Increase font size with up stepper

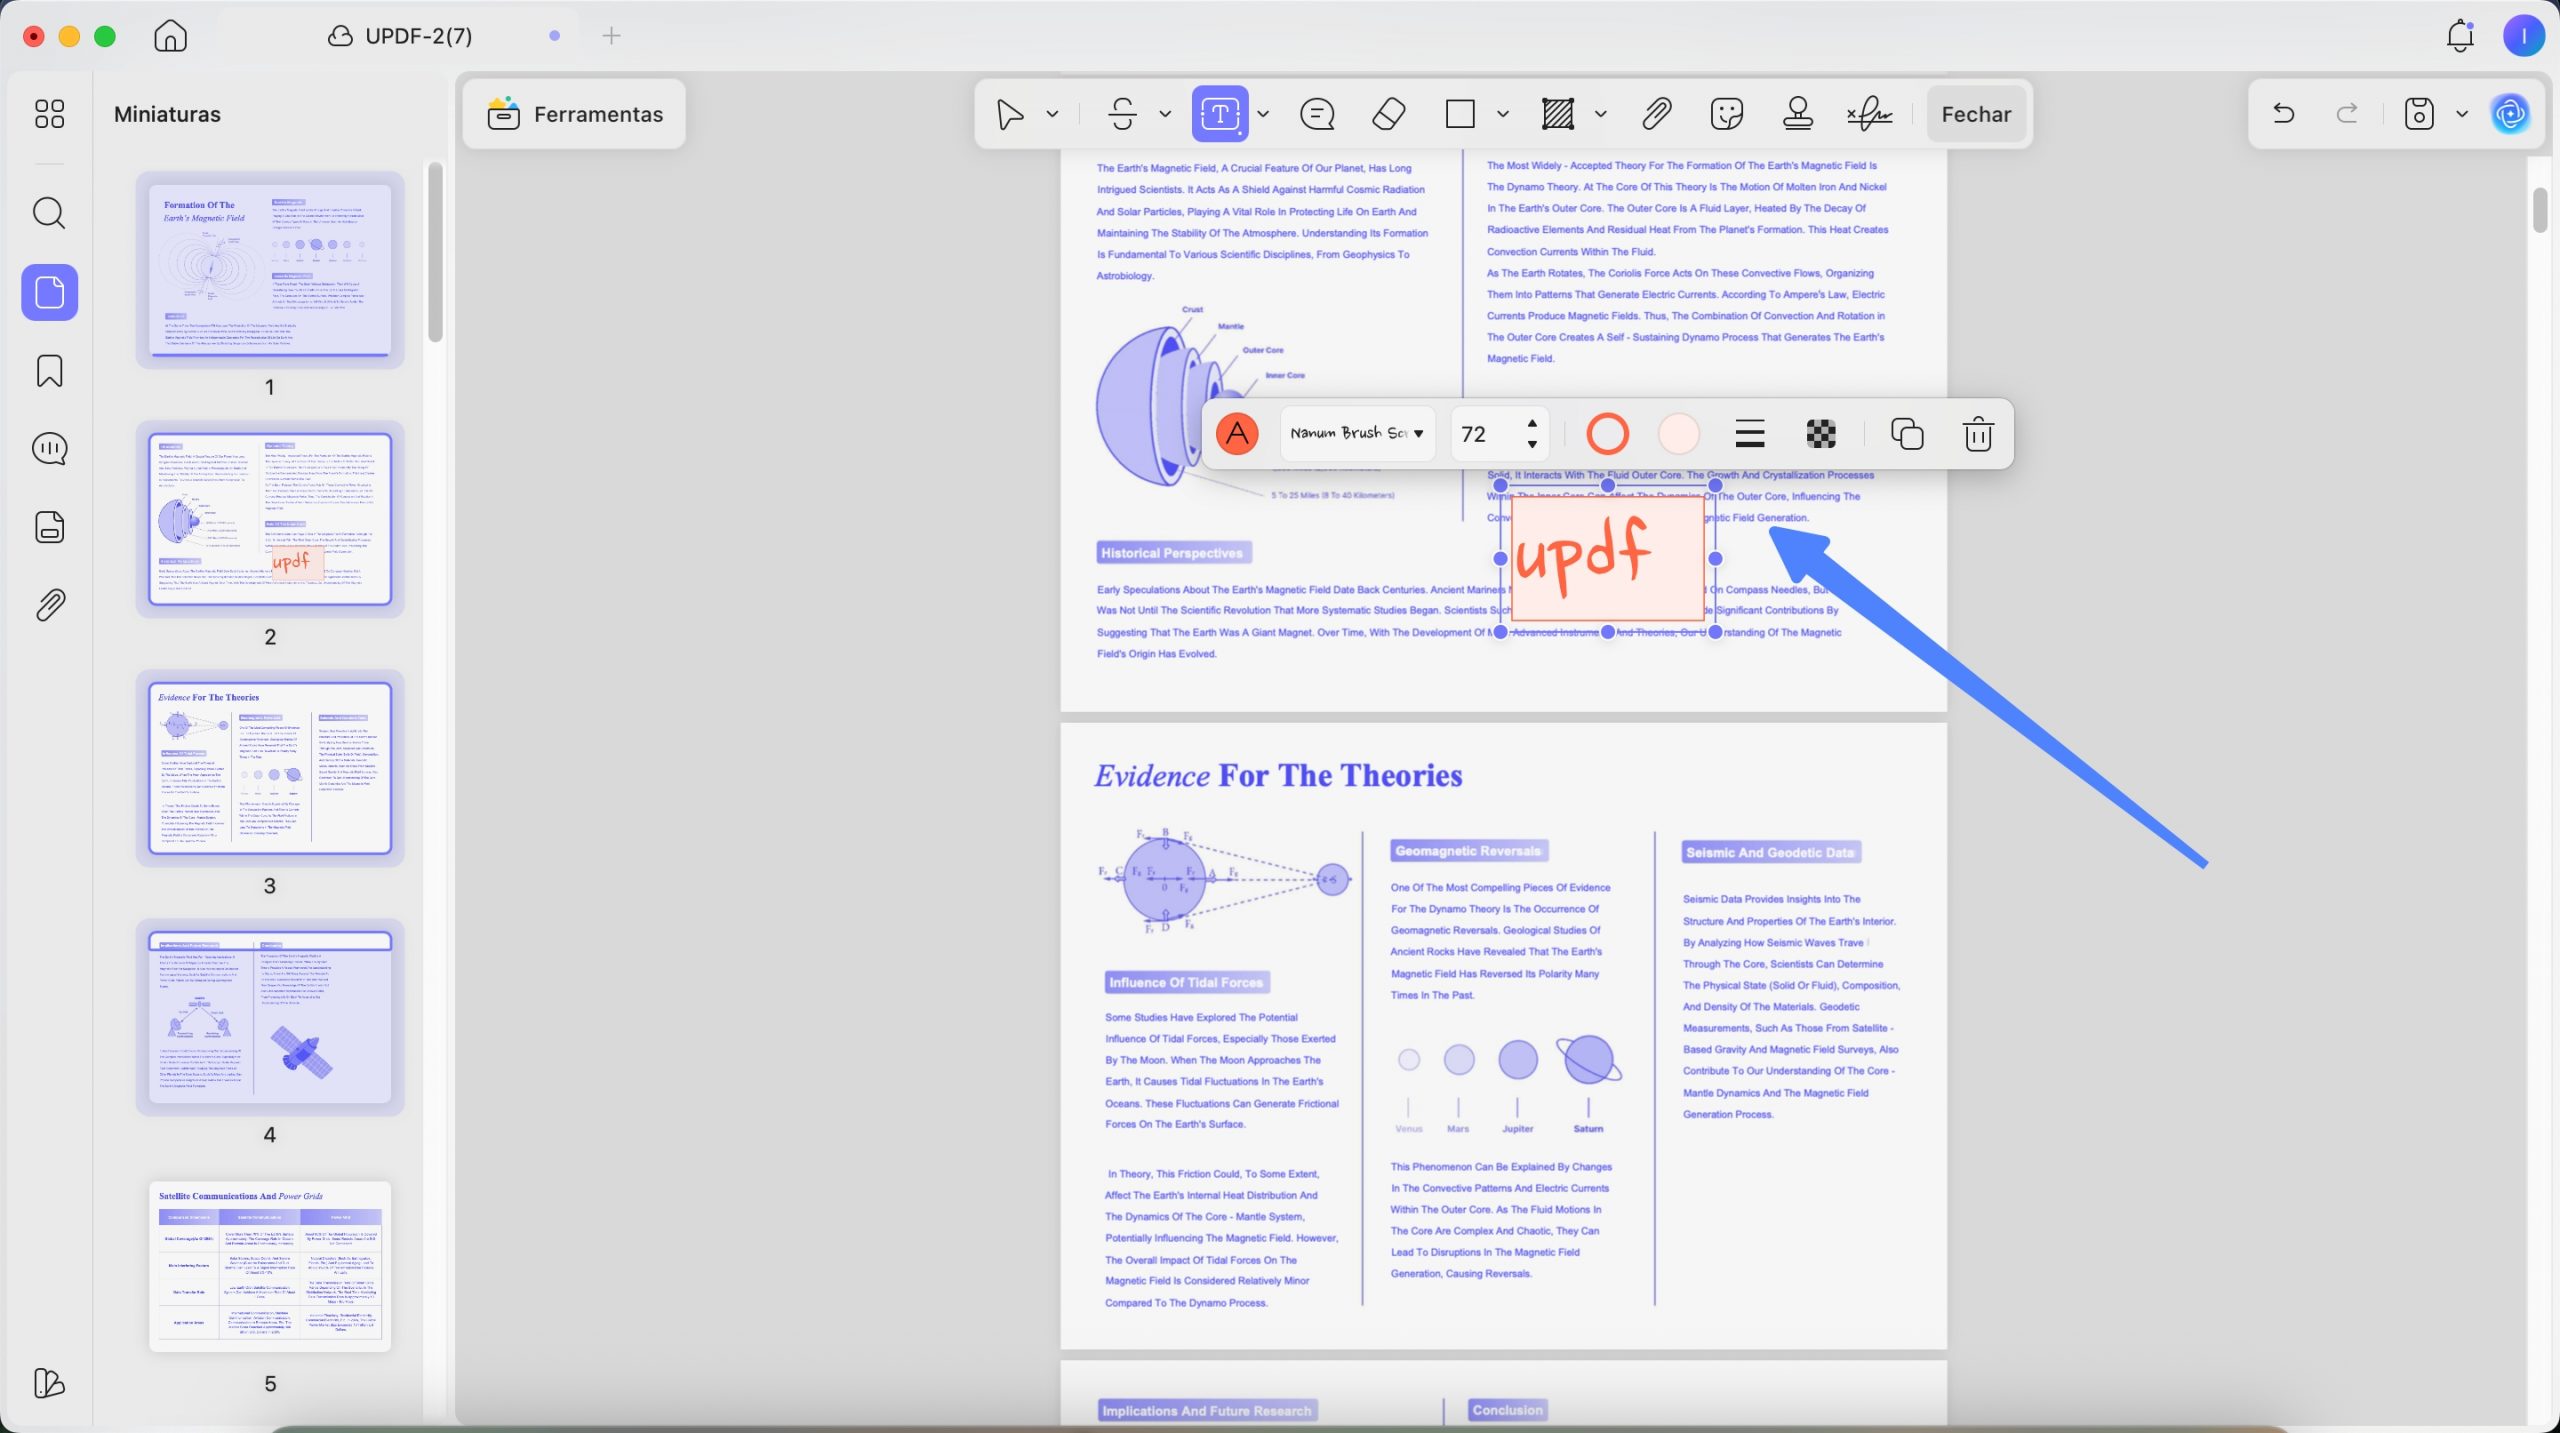tap(1532, 423)
